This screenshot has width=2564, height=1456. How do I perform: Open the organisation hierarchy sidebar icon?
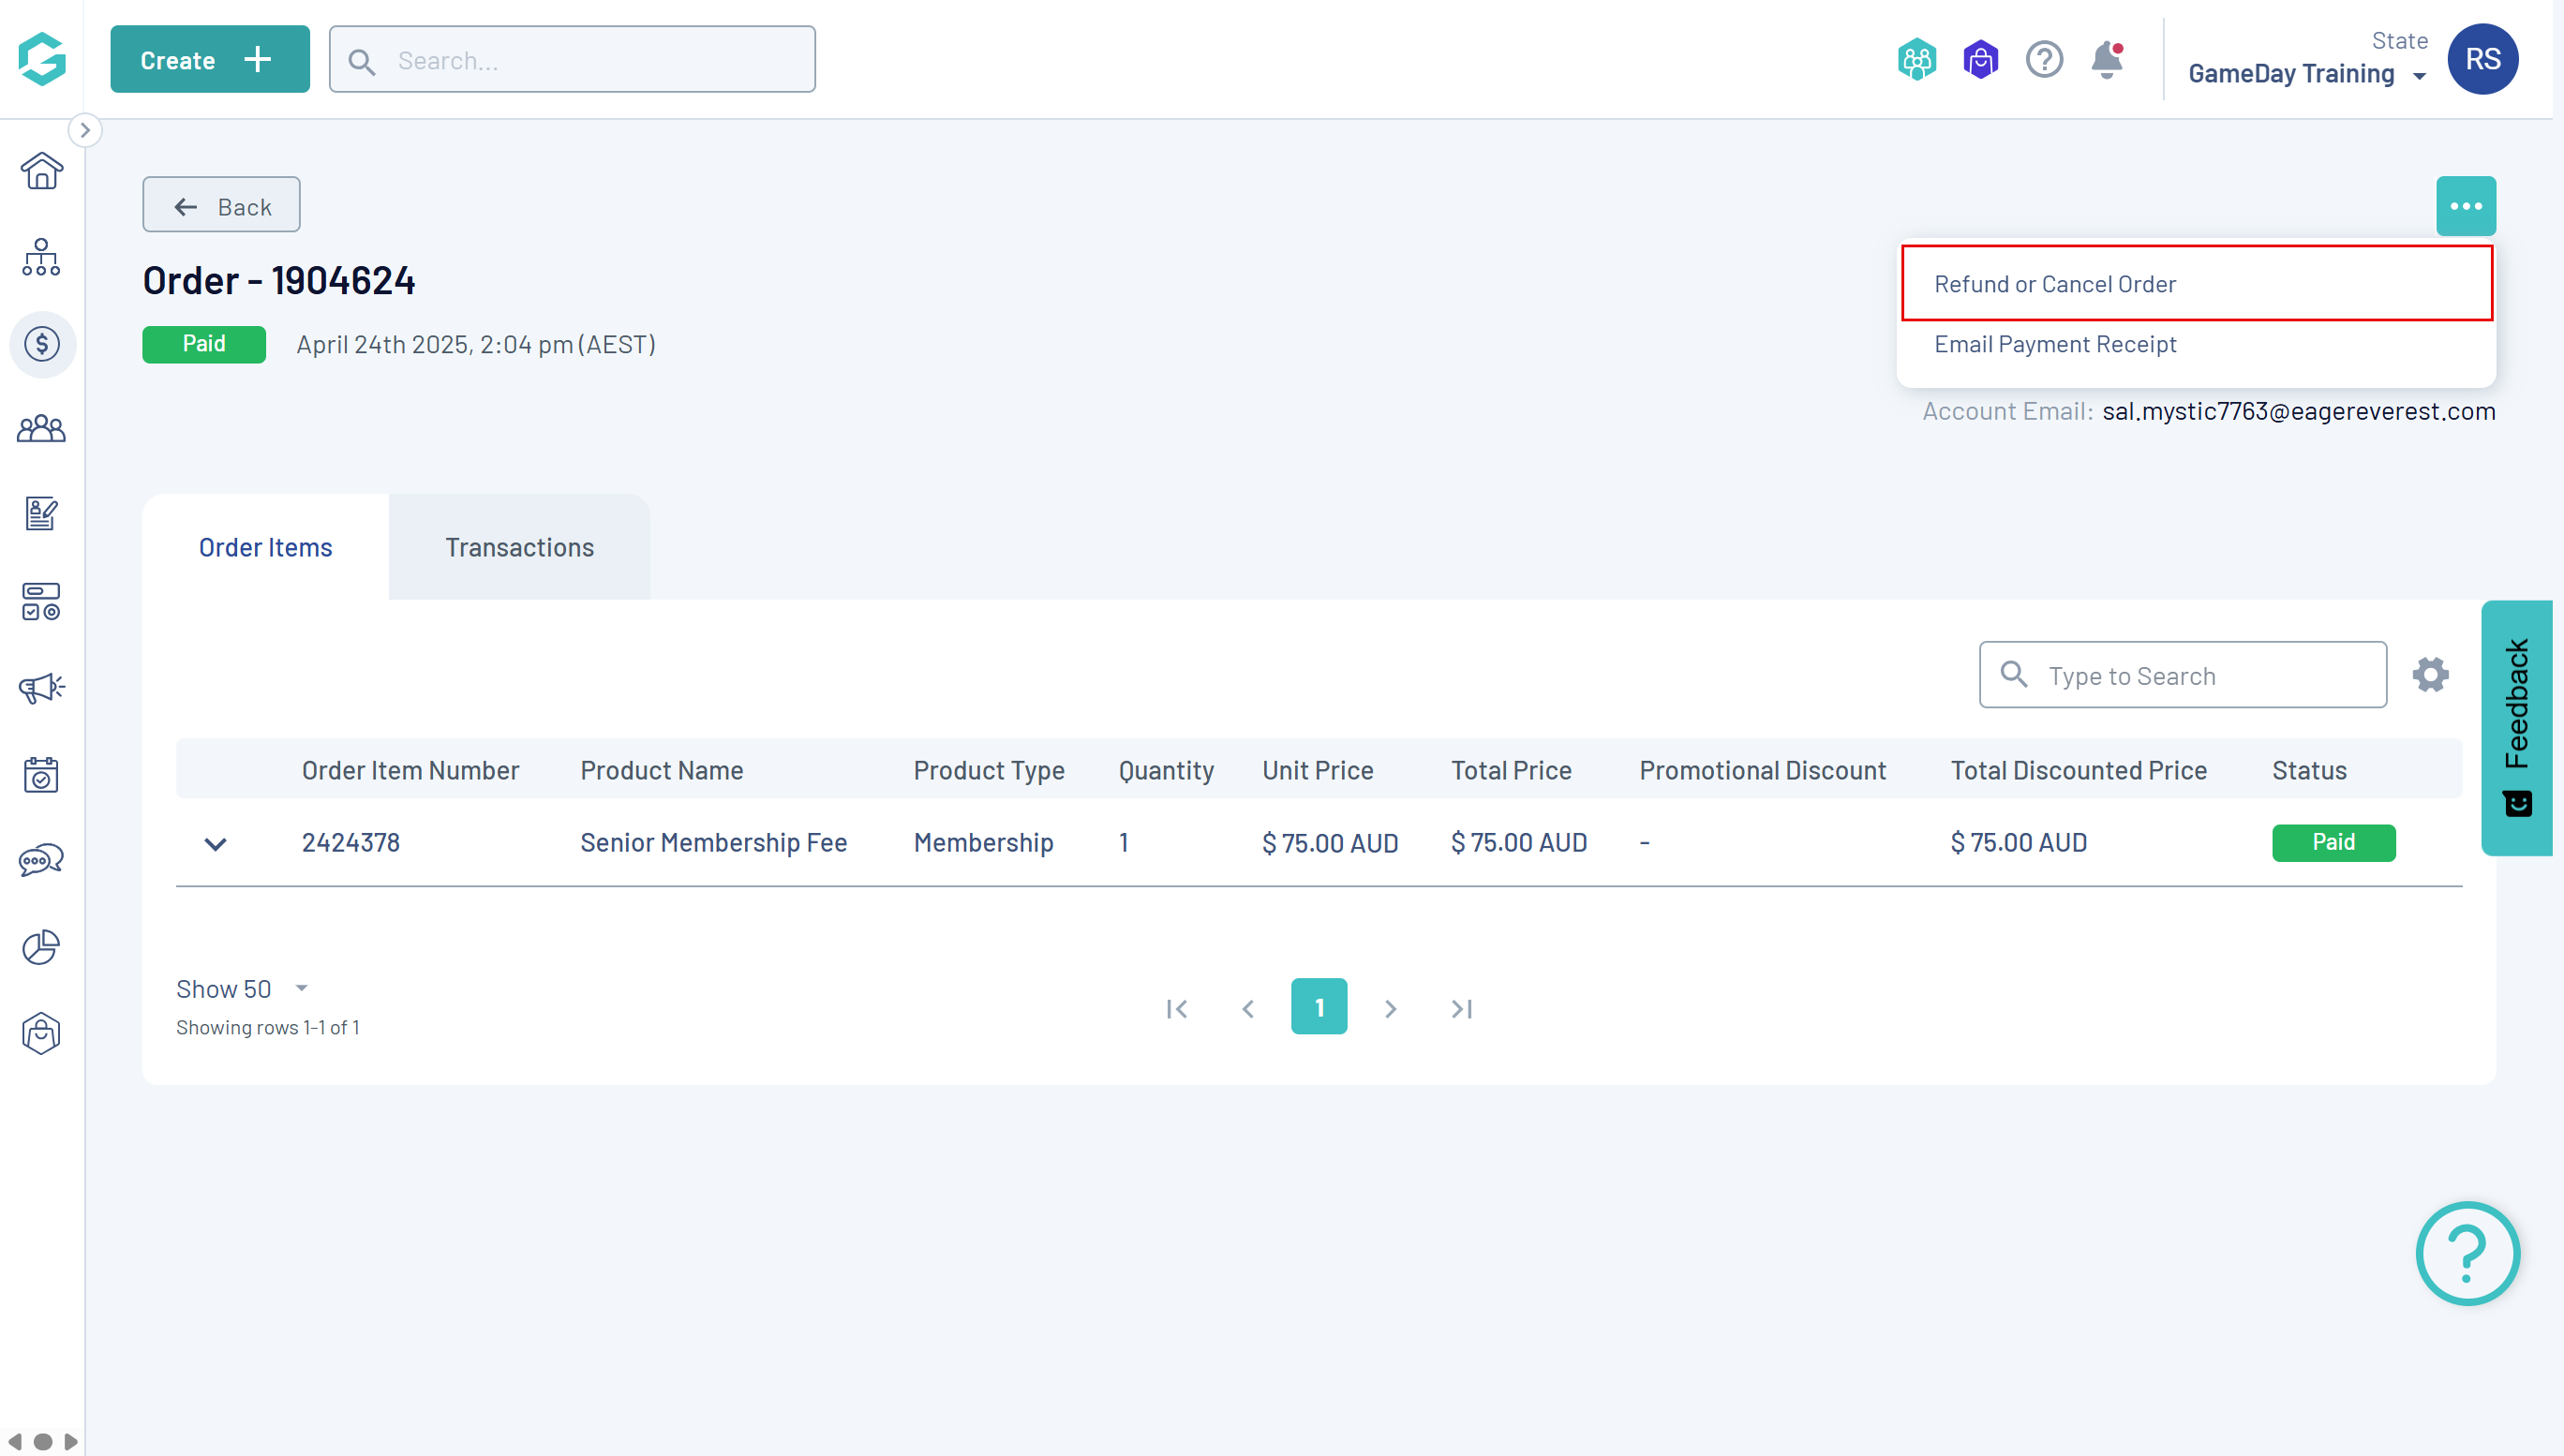point(41,257)
